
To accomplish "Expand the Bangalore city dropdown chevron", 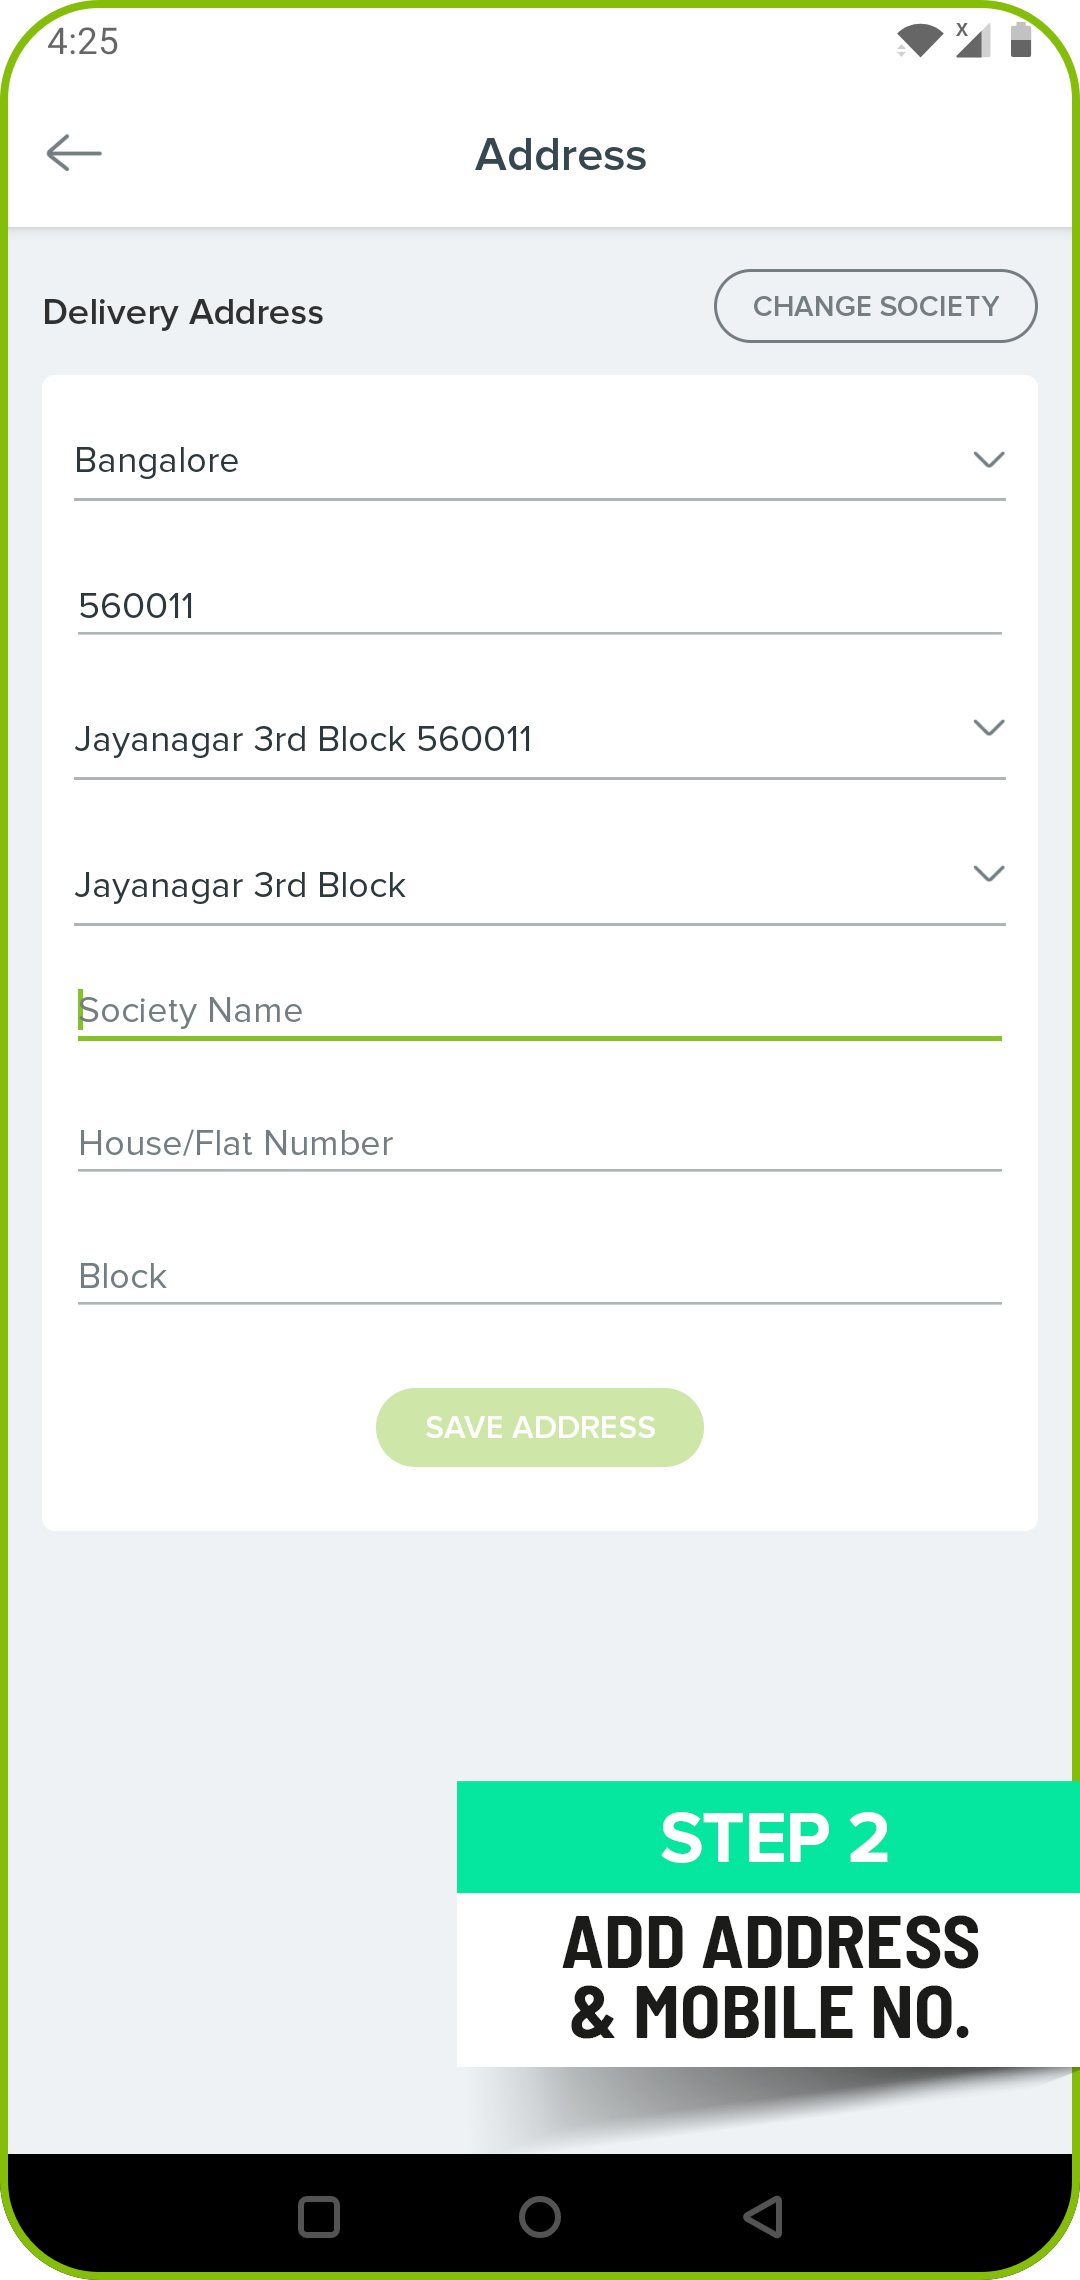I will 988,460.
